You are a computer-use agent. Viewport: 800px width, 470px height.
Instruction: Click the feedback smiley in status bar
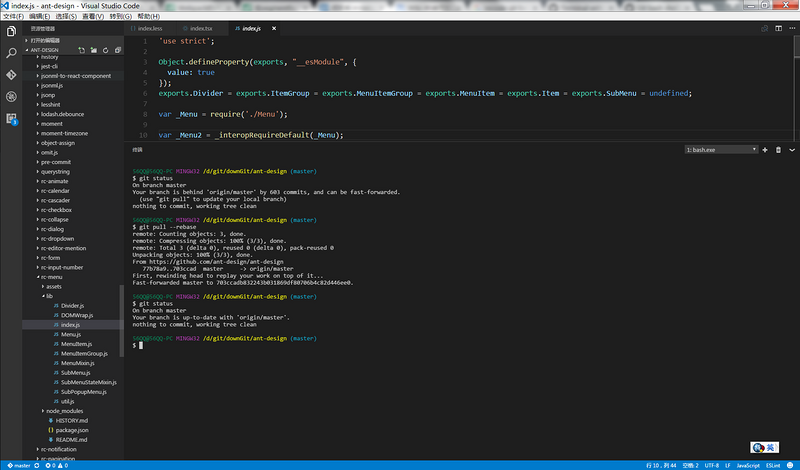(790, 465)
